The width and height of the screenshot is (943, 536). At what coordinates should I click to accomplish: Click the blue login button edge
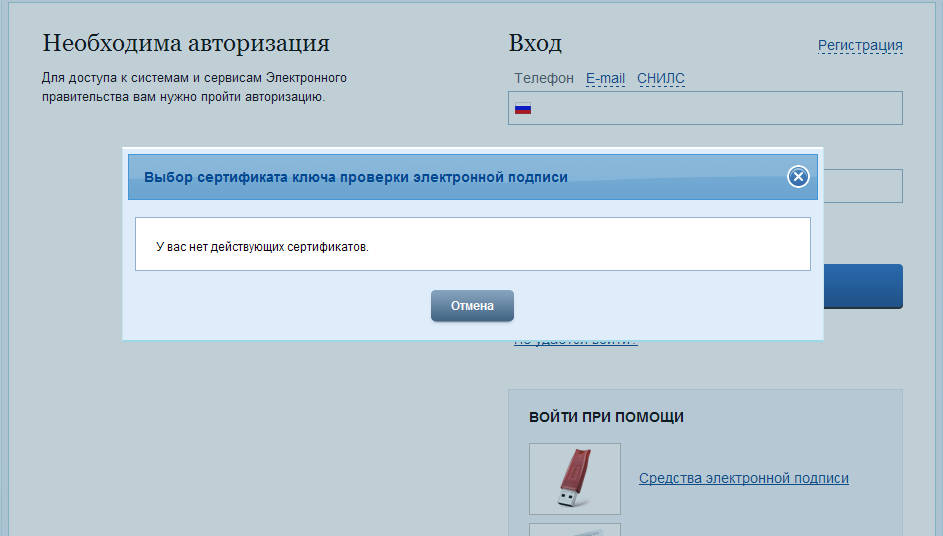coord(863,286)
